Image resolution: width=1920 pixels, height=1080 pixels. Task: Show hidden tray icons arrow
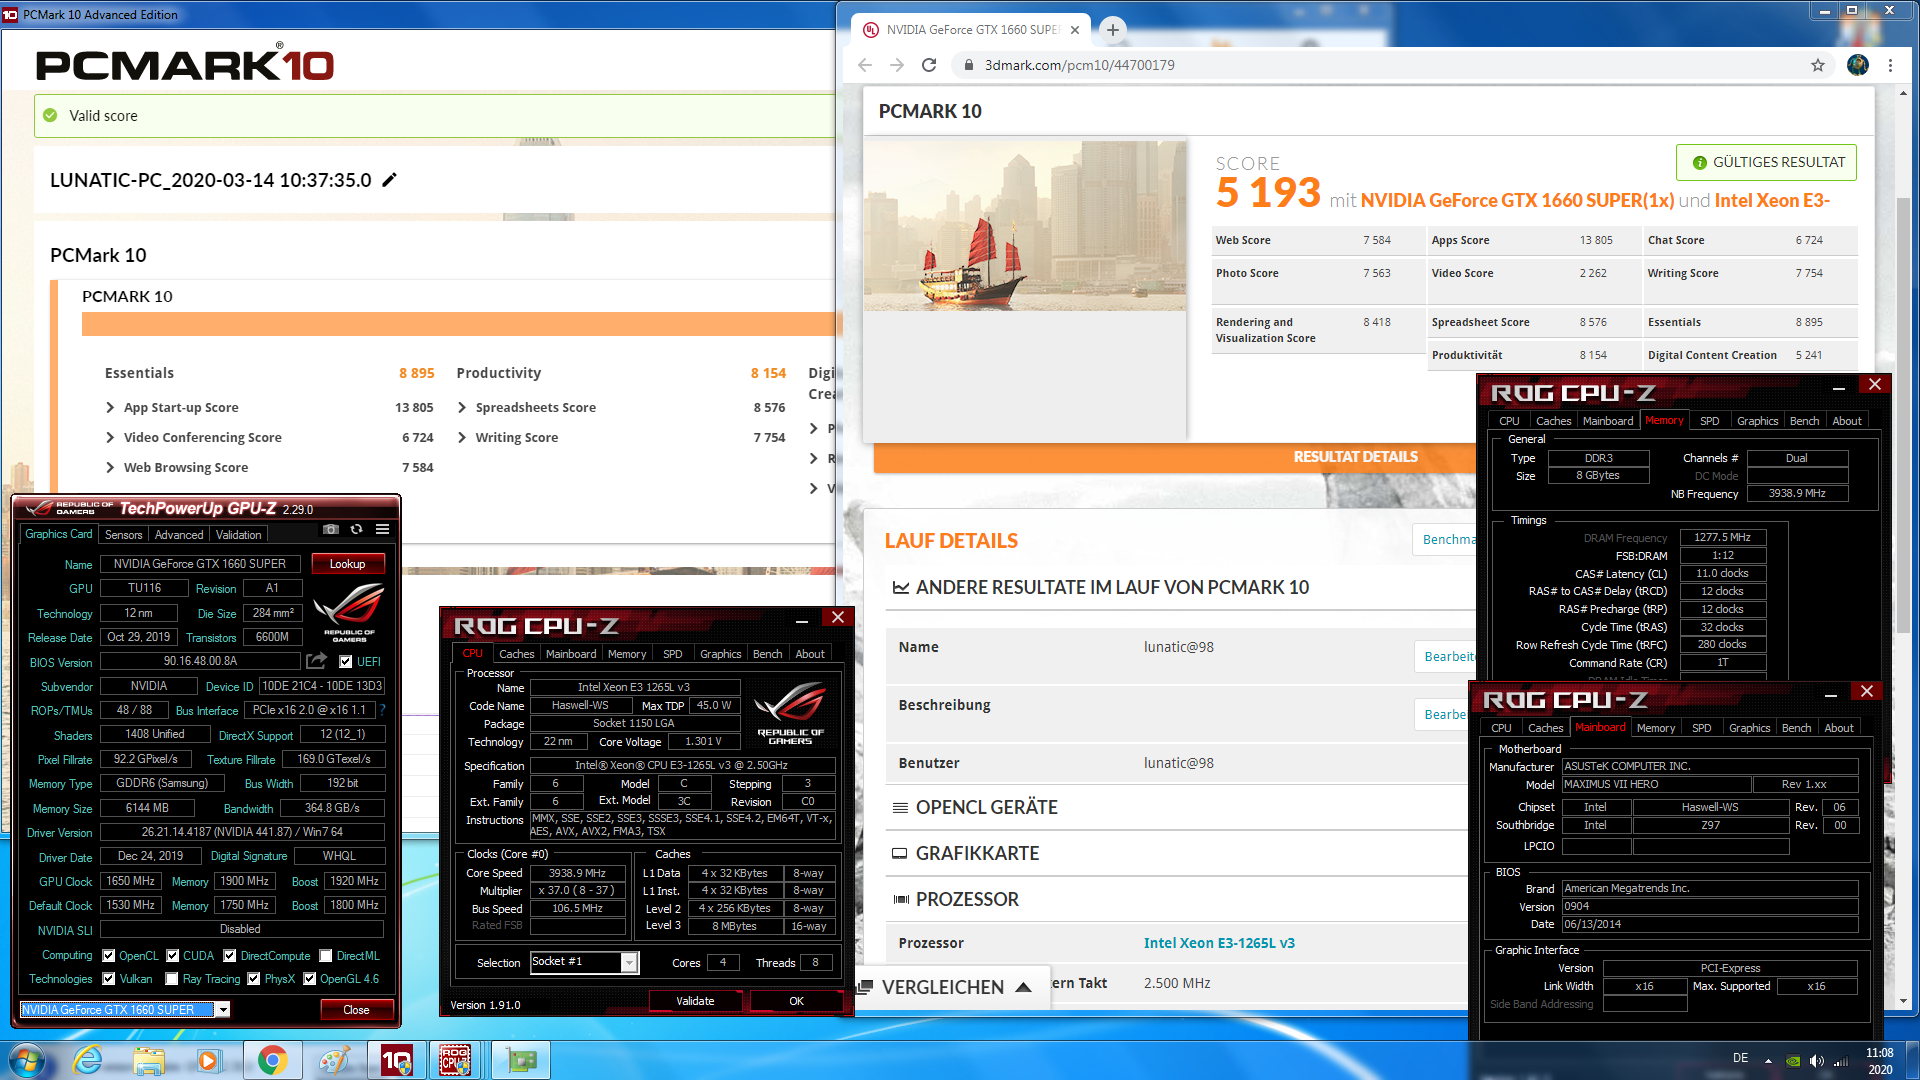click(1768, 1061)
